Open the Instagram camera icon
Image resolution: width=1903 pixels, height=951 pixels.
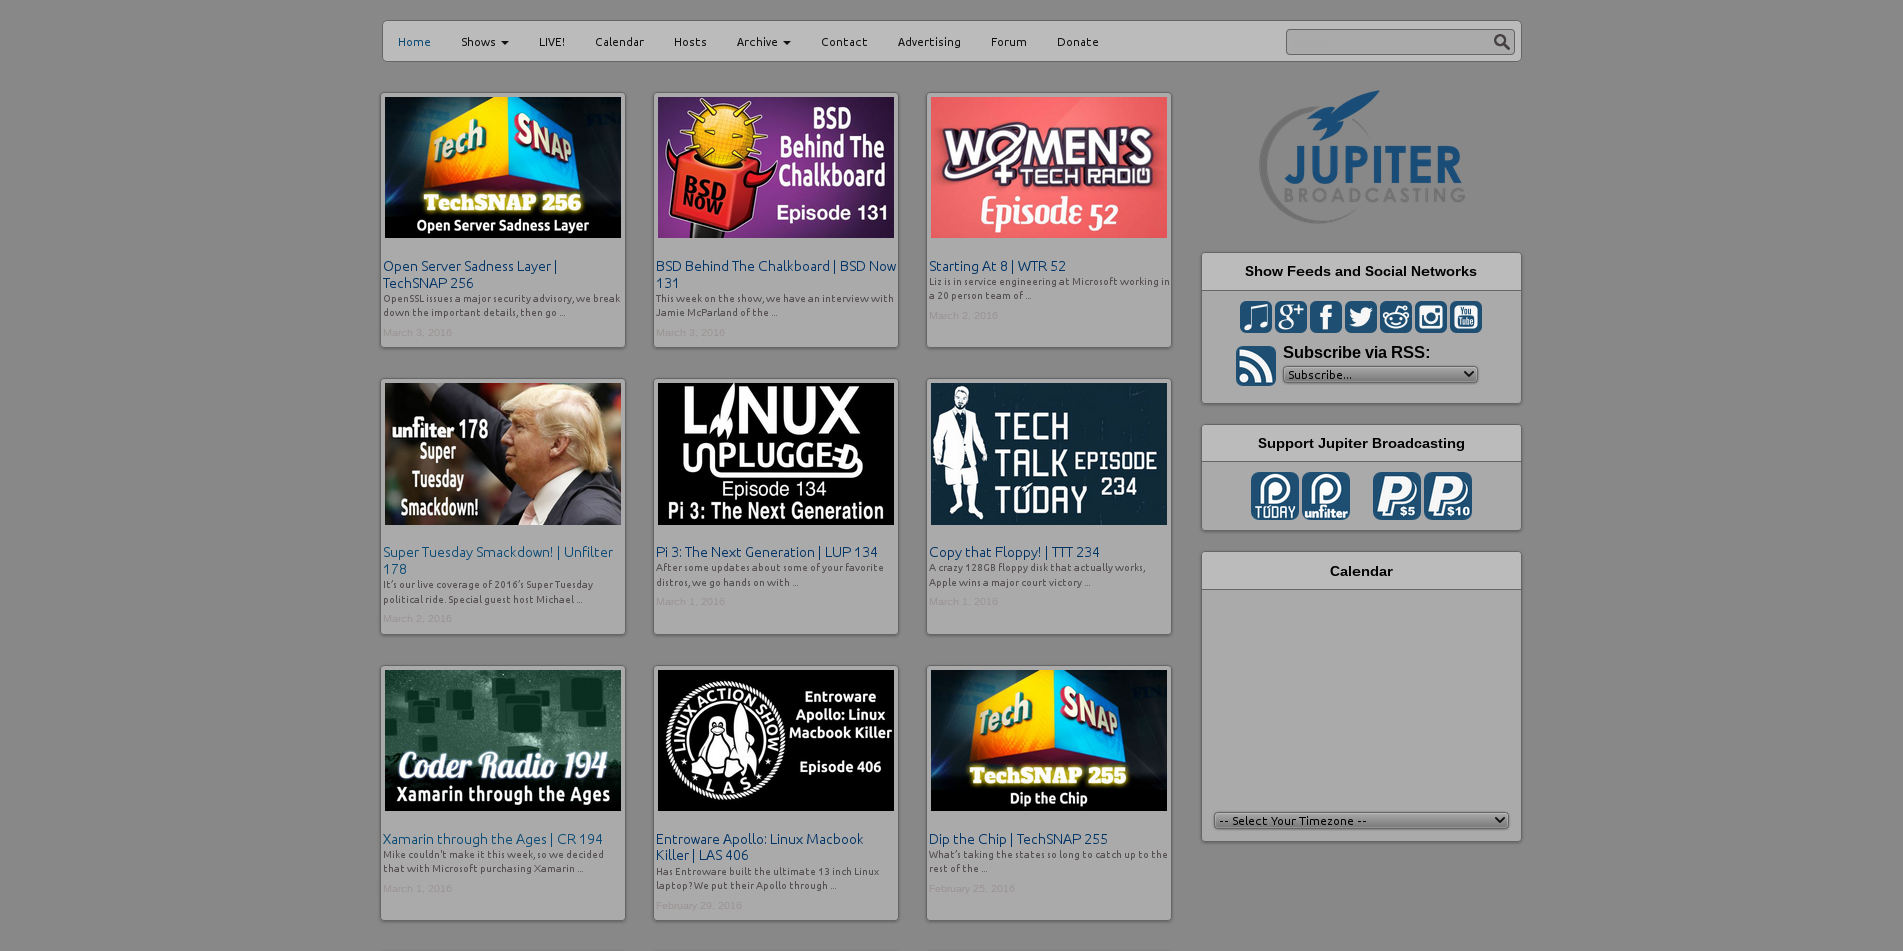[x=1431, y=317]
